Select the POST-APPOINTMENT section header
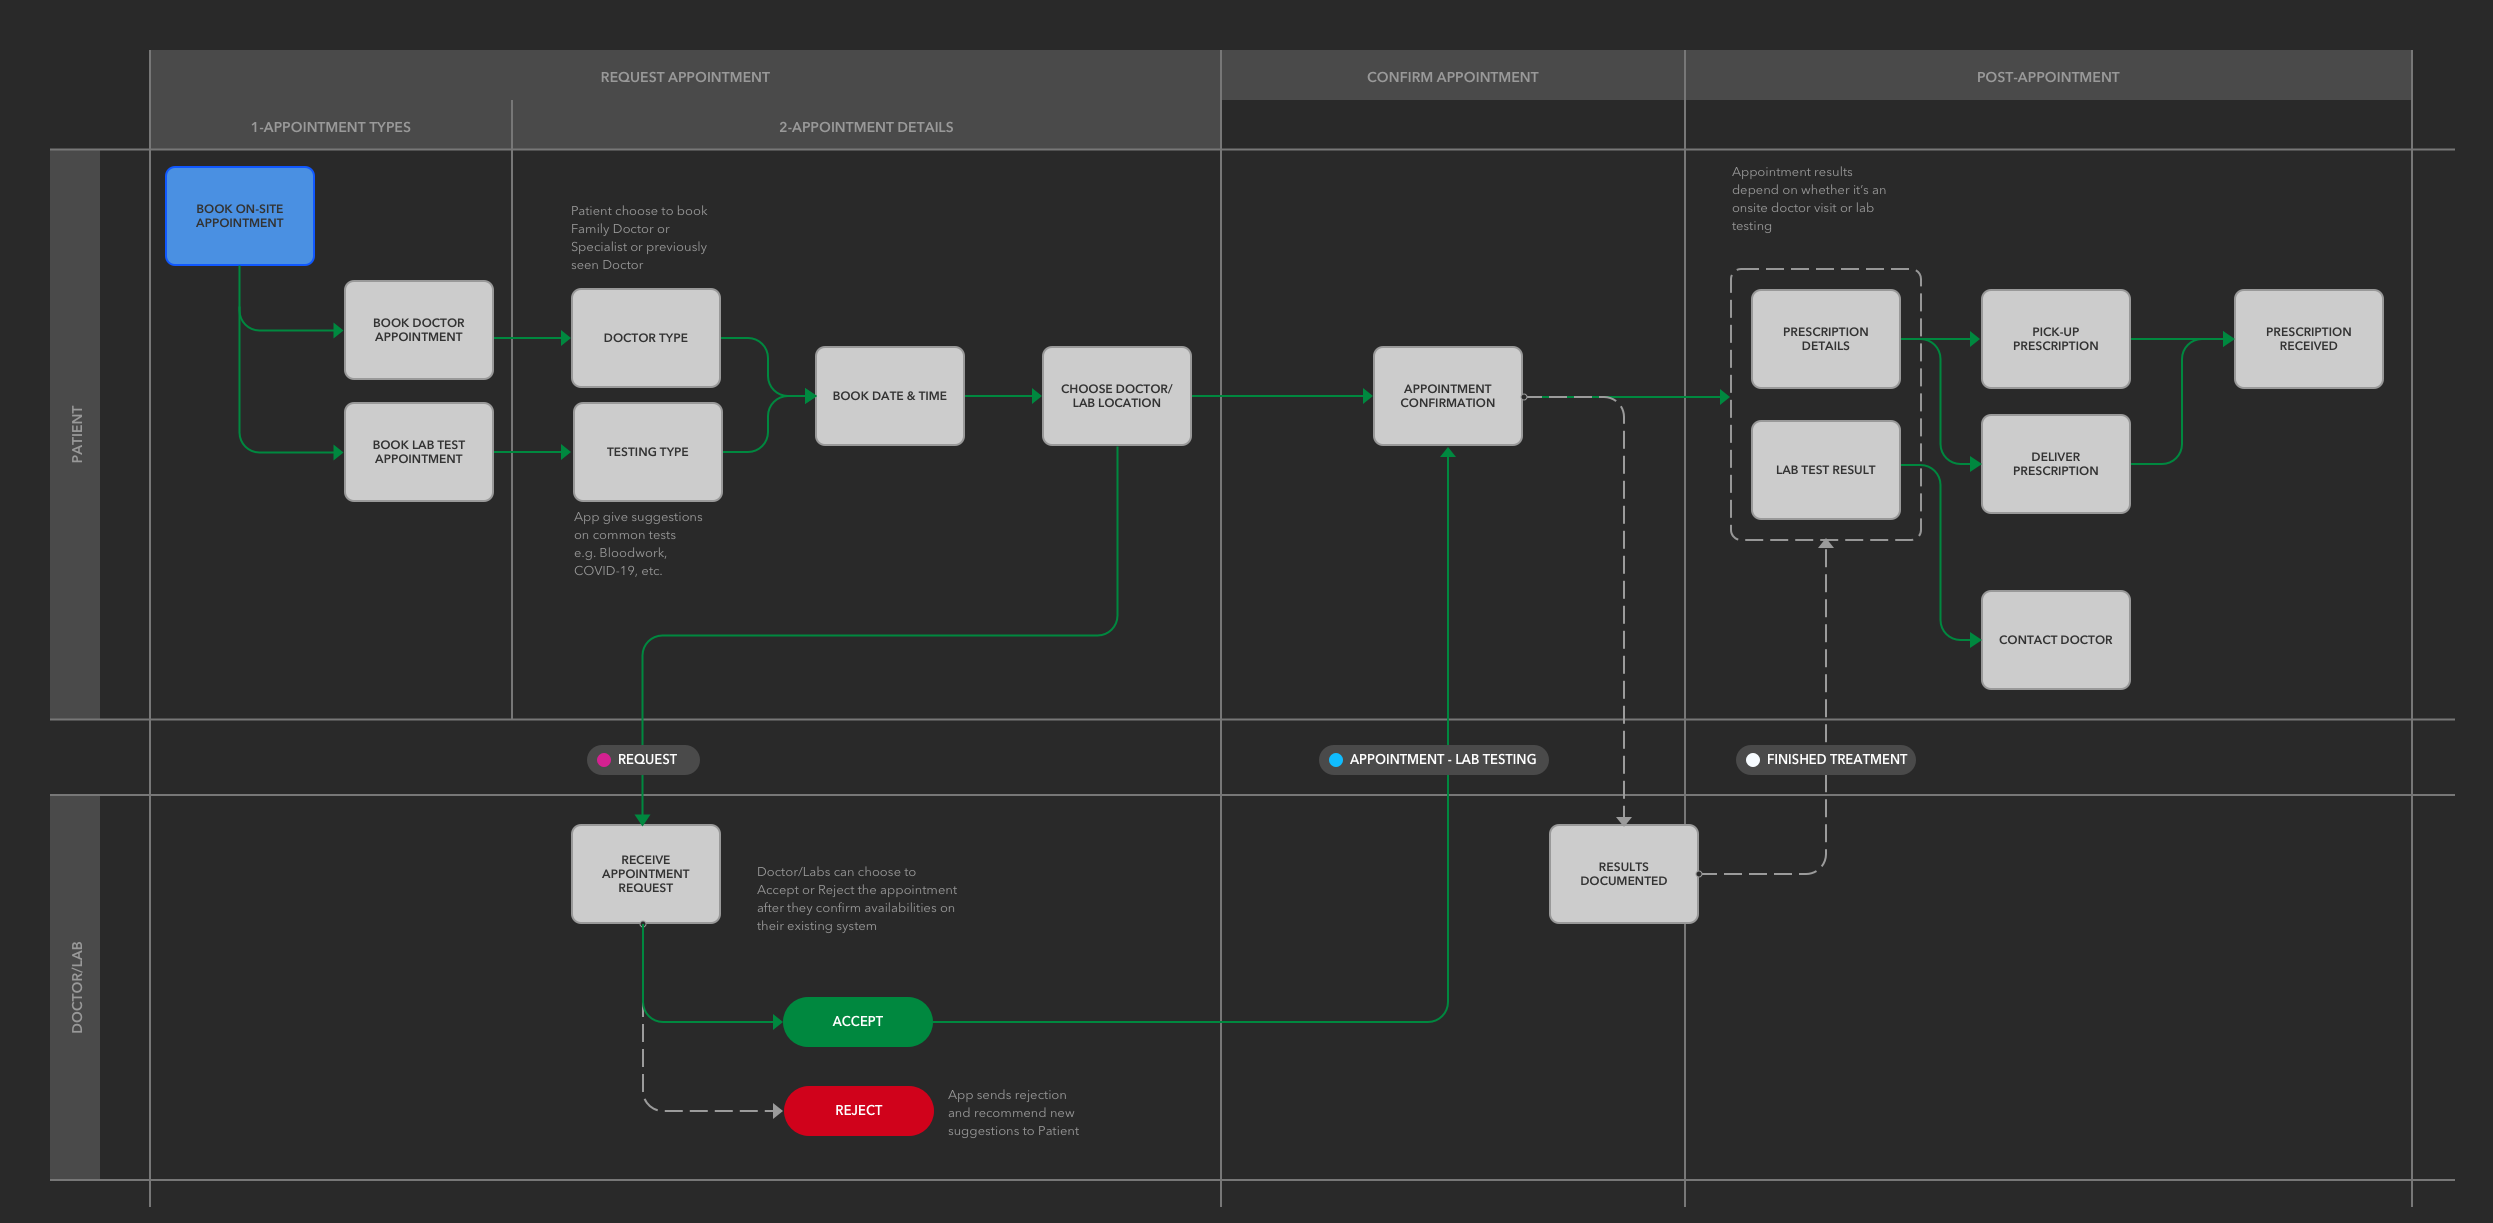 coord(2046,76)
